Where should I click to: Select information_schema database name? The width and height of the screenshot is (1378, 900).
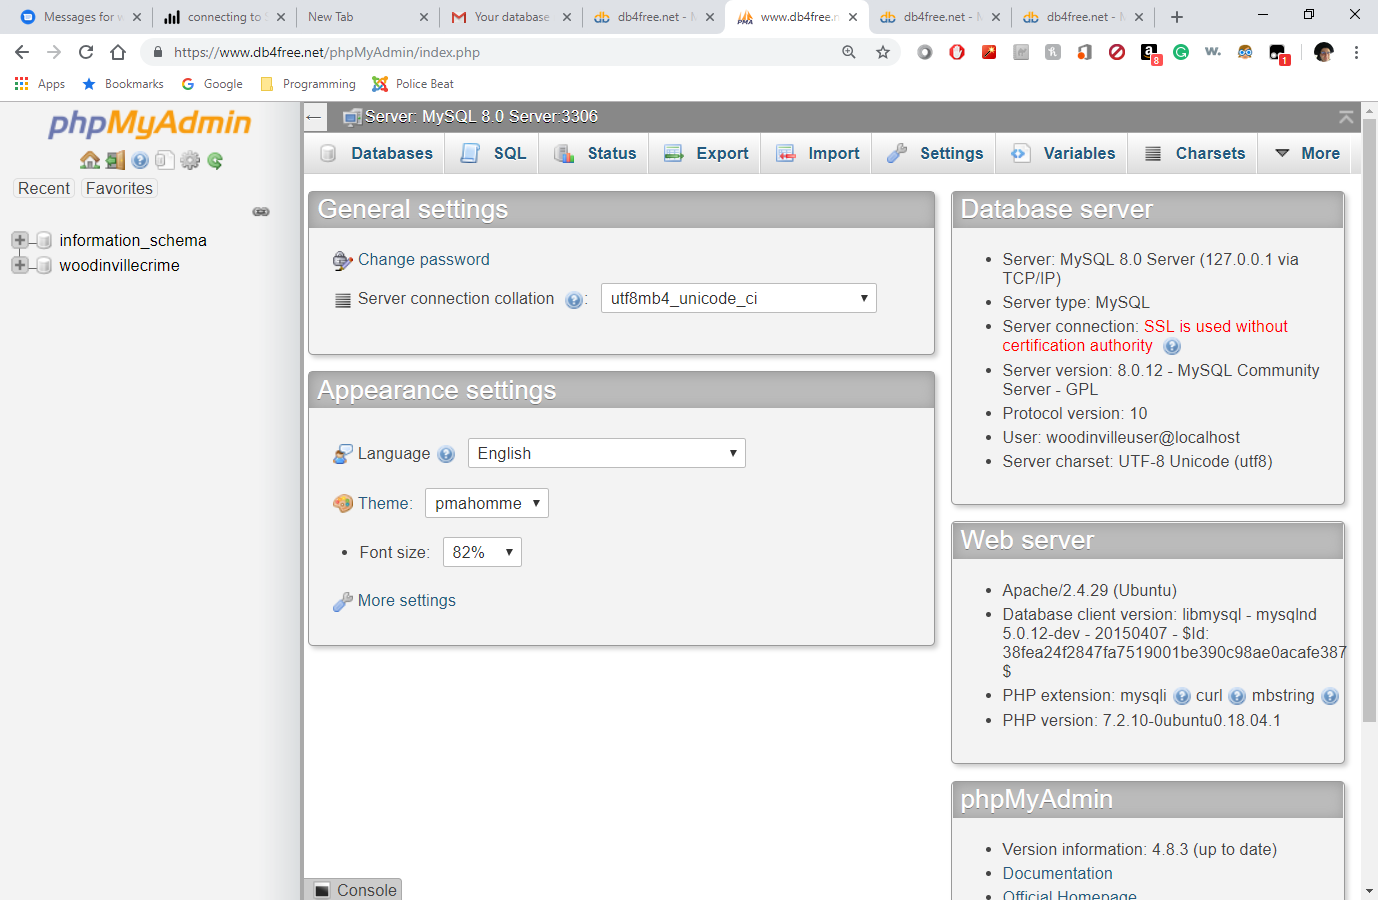tap(133, 240)
